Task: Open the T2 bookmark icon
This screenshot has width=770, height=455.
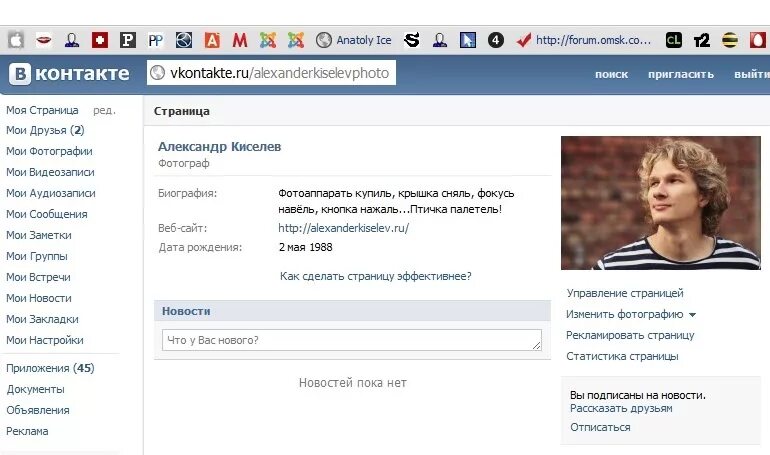Action: 702,40
